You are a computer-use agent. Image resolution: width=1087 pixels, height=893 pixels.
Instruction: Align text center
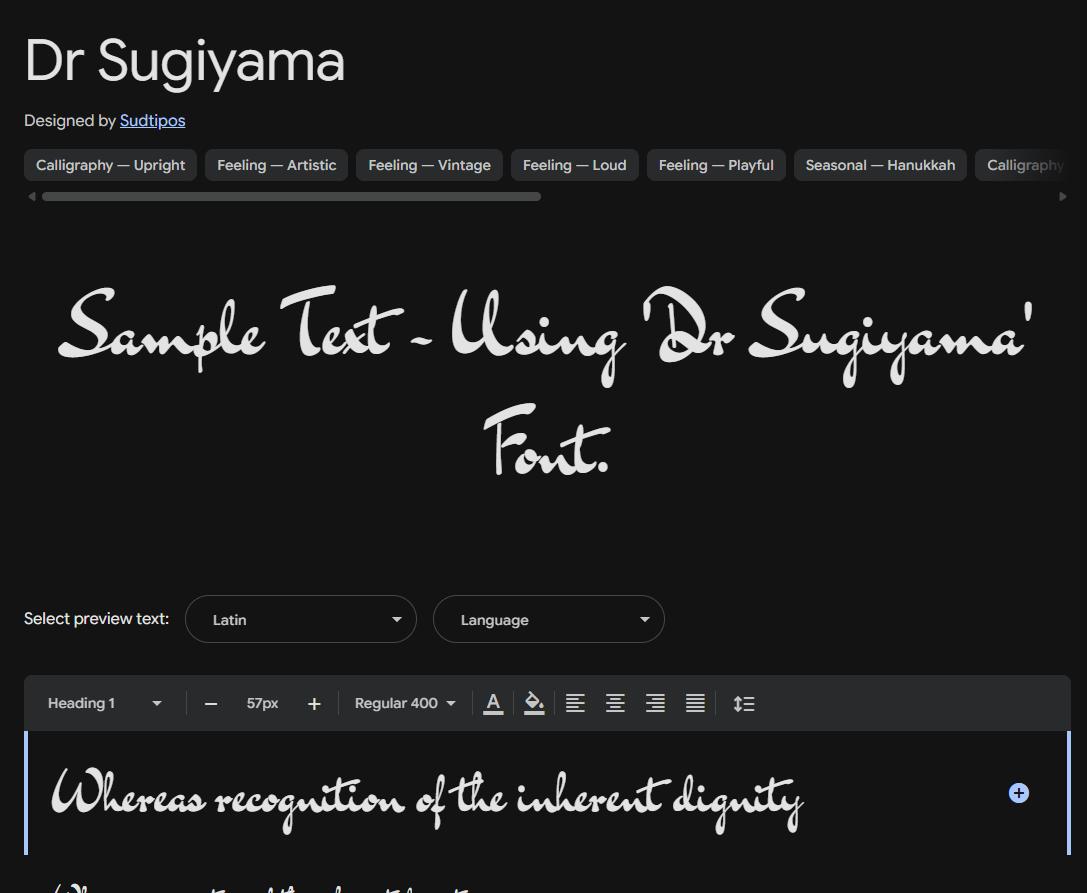coord(616,703)
